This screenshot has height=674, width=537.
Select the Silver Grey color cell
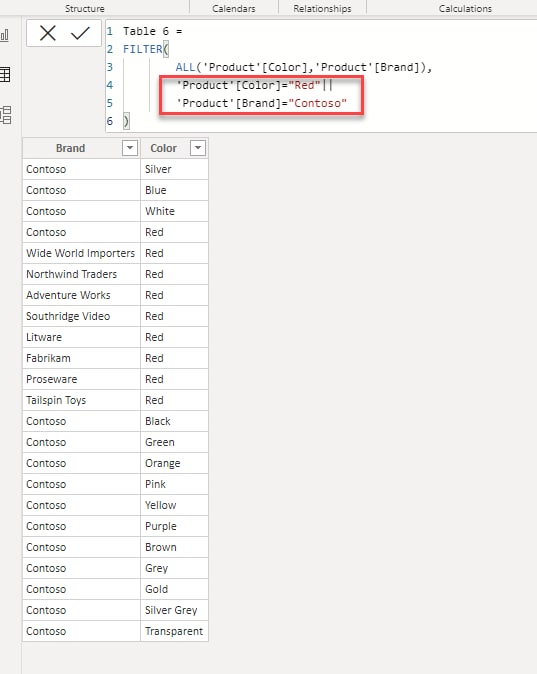tap(174, 611)
